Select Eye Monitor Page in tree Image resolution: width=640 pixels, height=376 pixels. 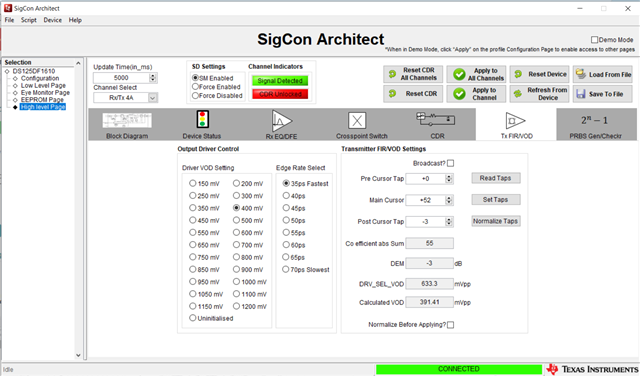[45, 93]
